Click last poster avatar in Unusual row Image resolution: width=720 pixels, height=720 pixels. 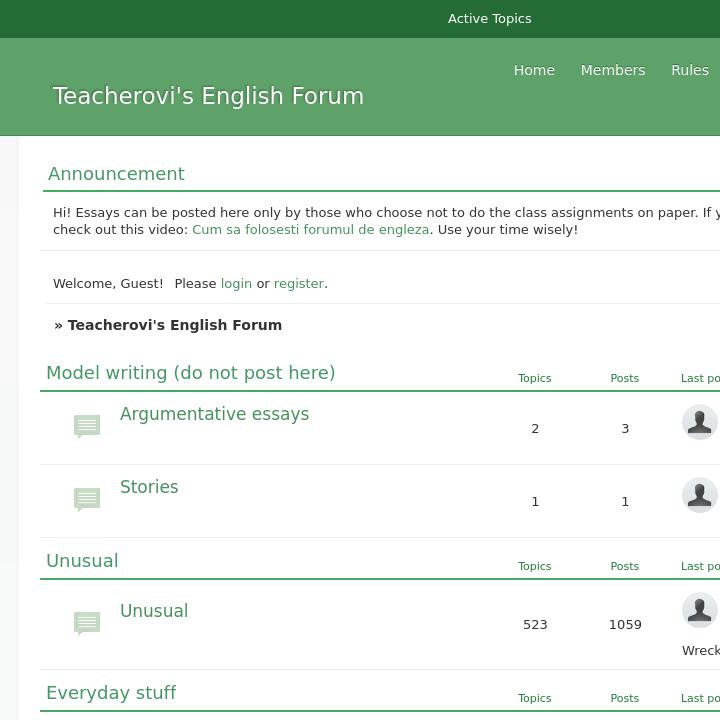699,610
